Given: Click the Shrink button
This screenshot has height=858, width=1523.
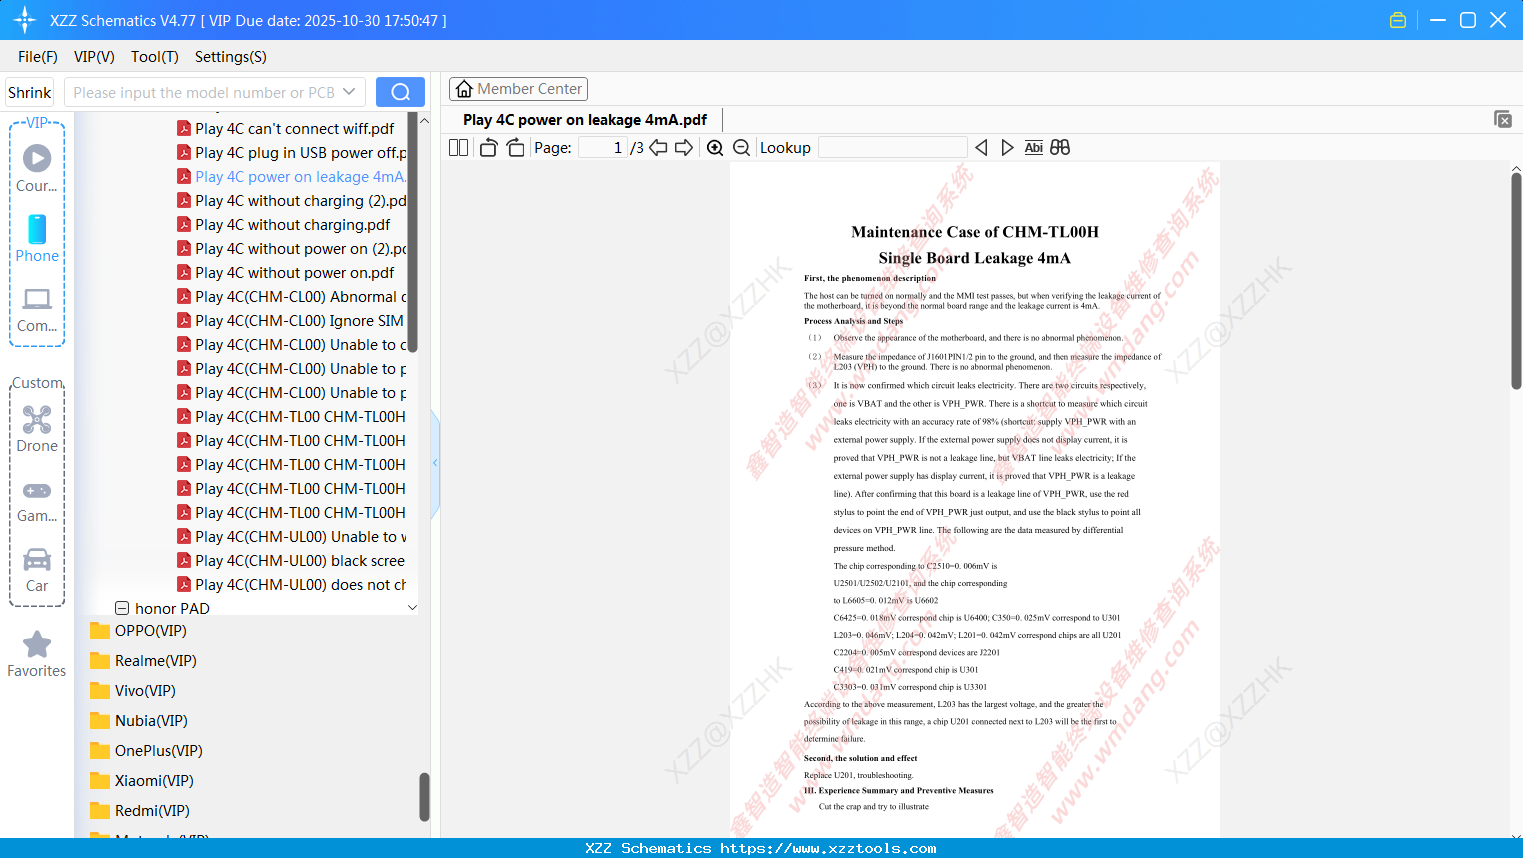Looking at the screenshot, I should pyautogui.click(x=29, y=92).
